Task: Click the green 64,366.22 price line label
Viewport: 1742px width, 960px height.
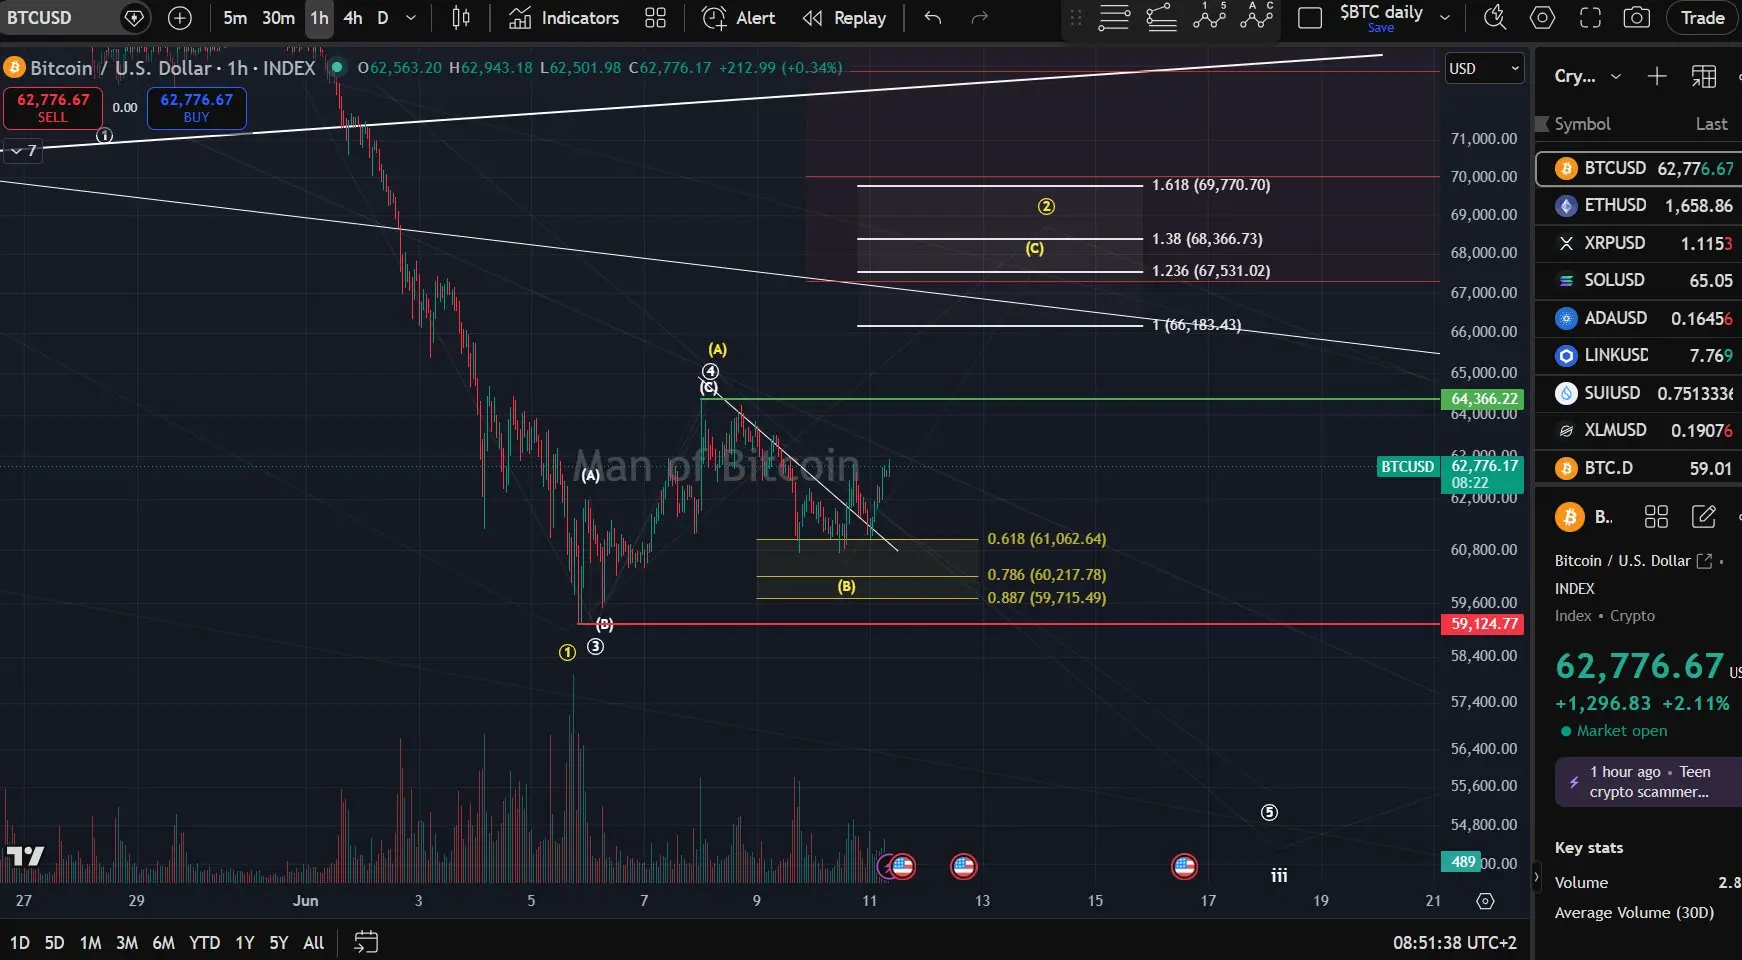Action: click(x=1484, y=399)
